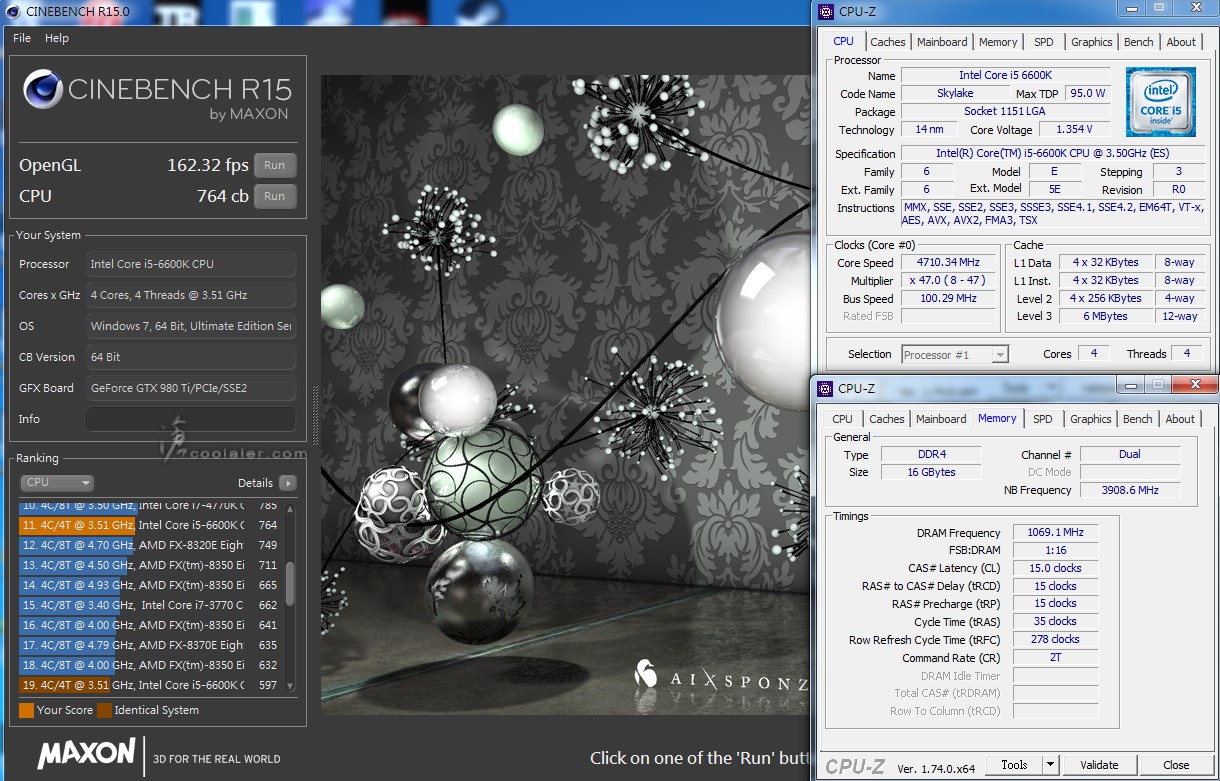Minimize the upper CPU-Z CPU window
The height and width of the screenshot is (781, 1220).
pyautogui.click(x=1134, y=8)
